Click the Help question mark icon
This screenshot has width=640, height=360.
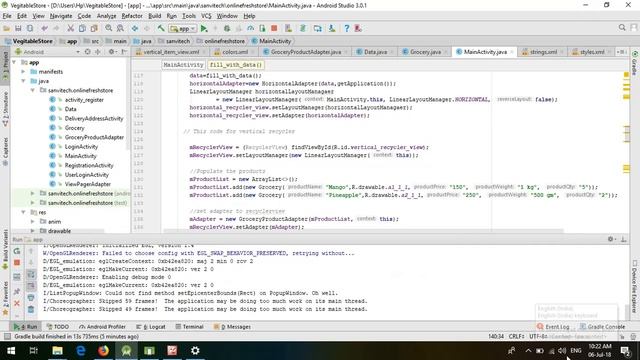click(347, 29)
